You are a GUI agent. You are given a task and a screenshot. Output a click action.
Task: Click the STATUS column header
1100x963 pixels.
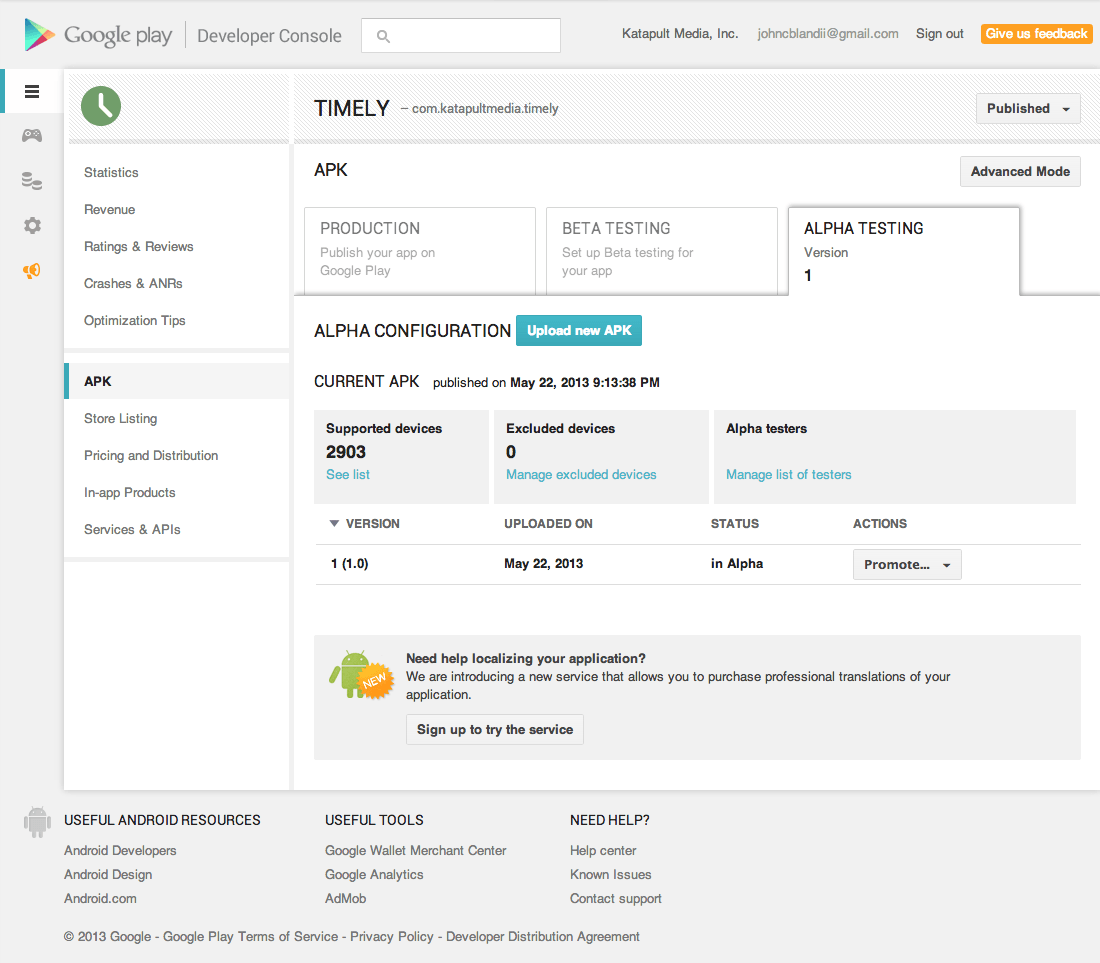coord(735,524)
